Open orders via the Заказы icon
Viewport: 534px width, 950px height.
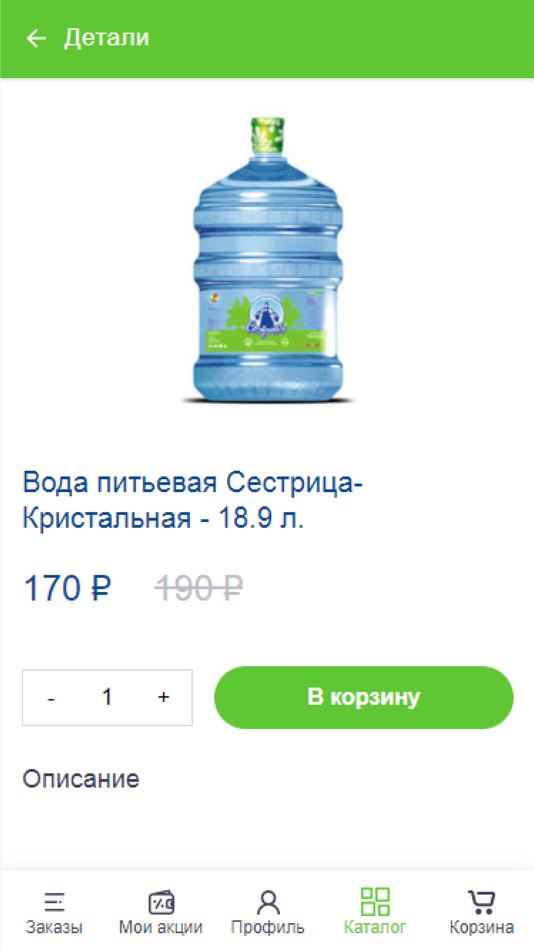pos(54,903)
